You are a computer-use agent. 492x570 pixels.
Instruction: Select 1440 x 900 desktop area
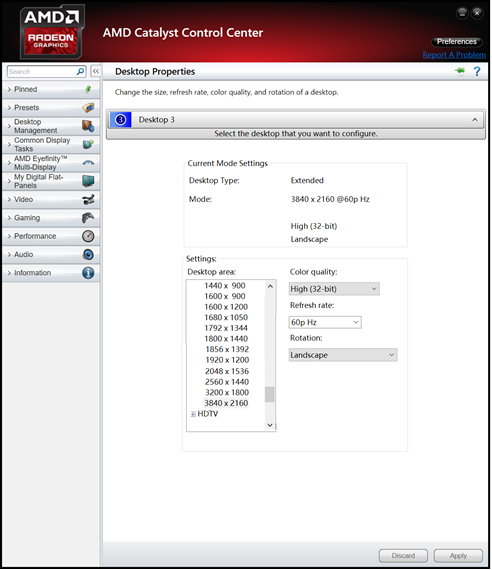click(225, 286)
